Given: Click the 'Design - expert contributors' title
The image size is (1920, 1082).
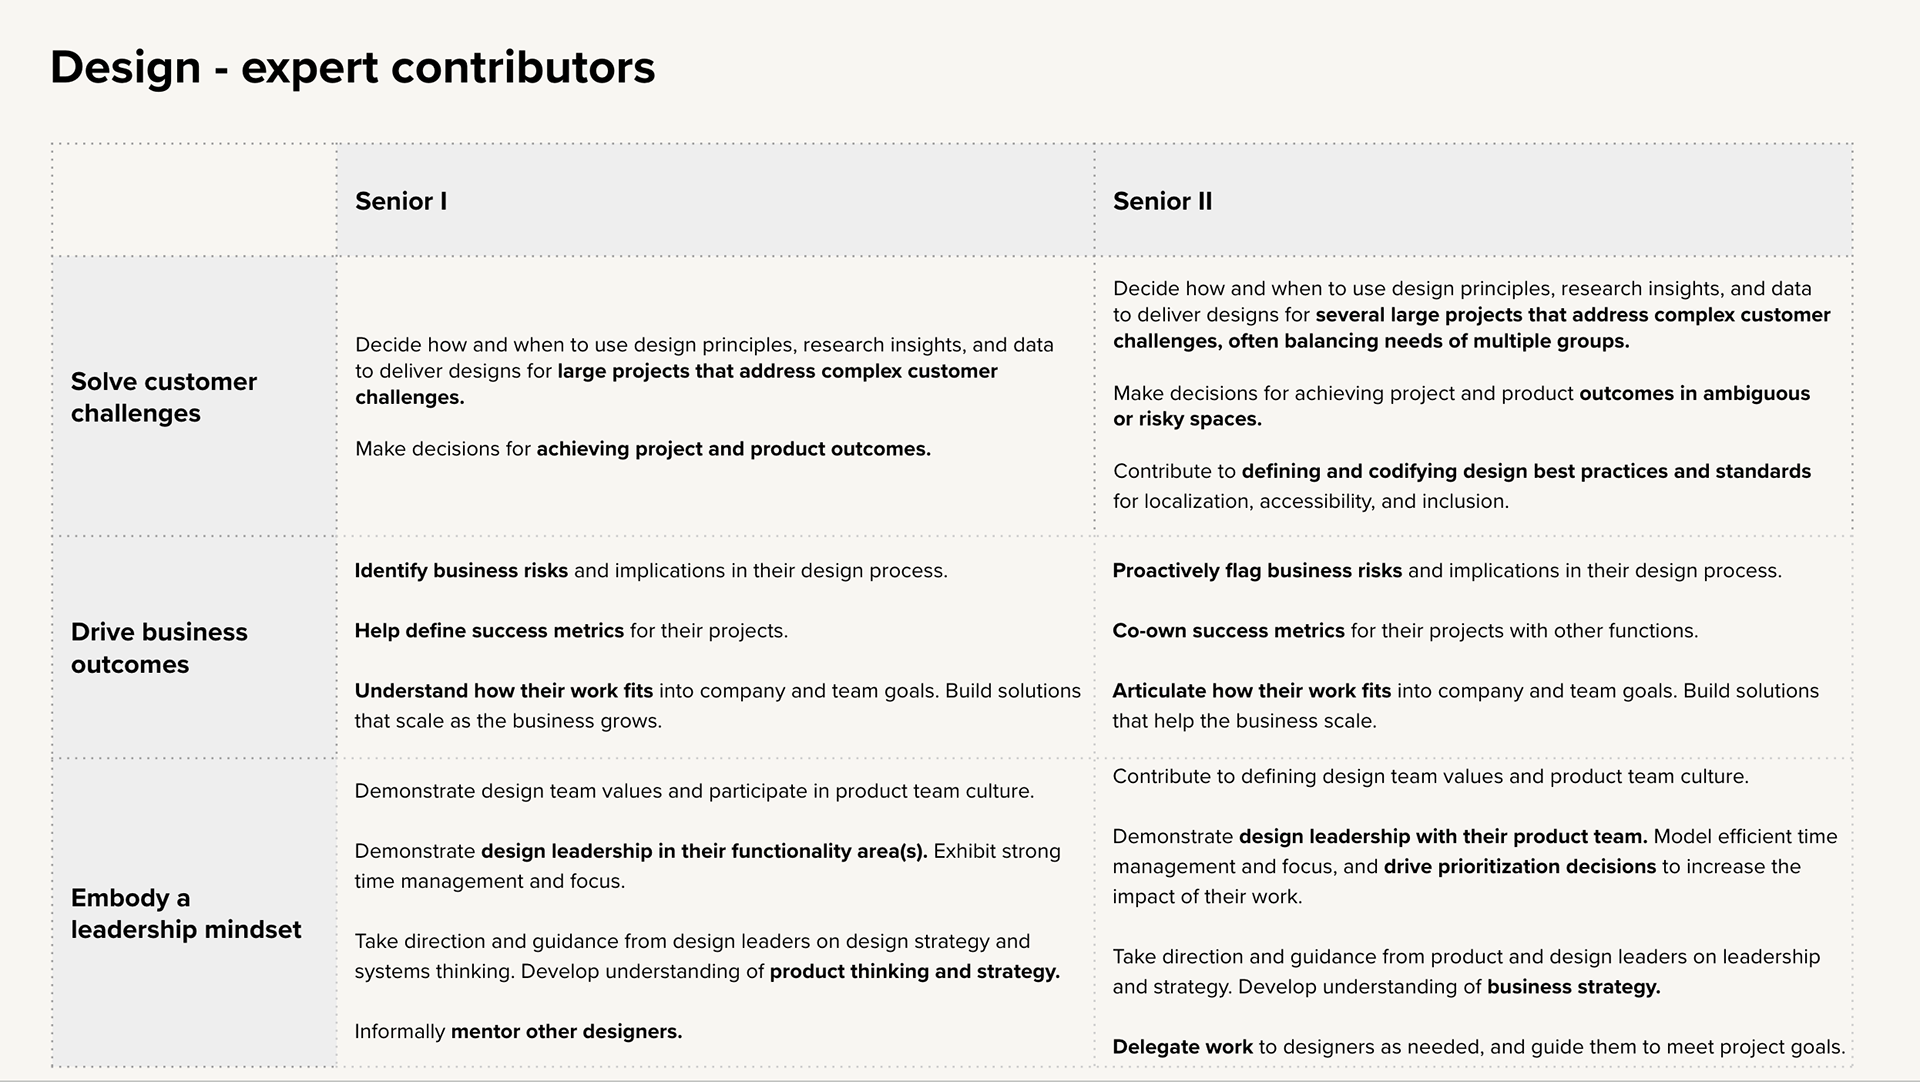Looking at the screenshot, I should pos(352,68).
